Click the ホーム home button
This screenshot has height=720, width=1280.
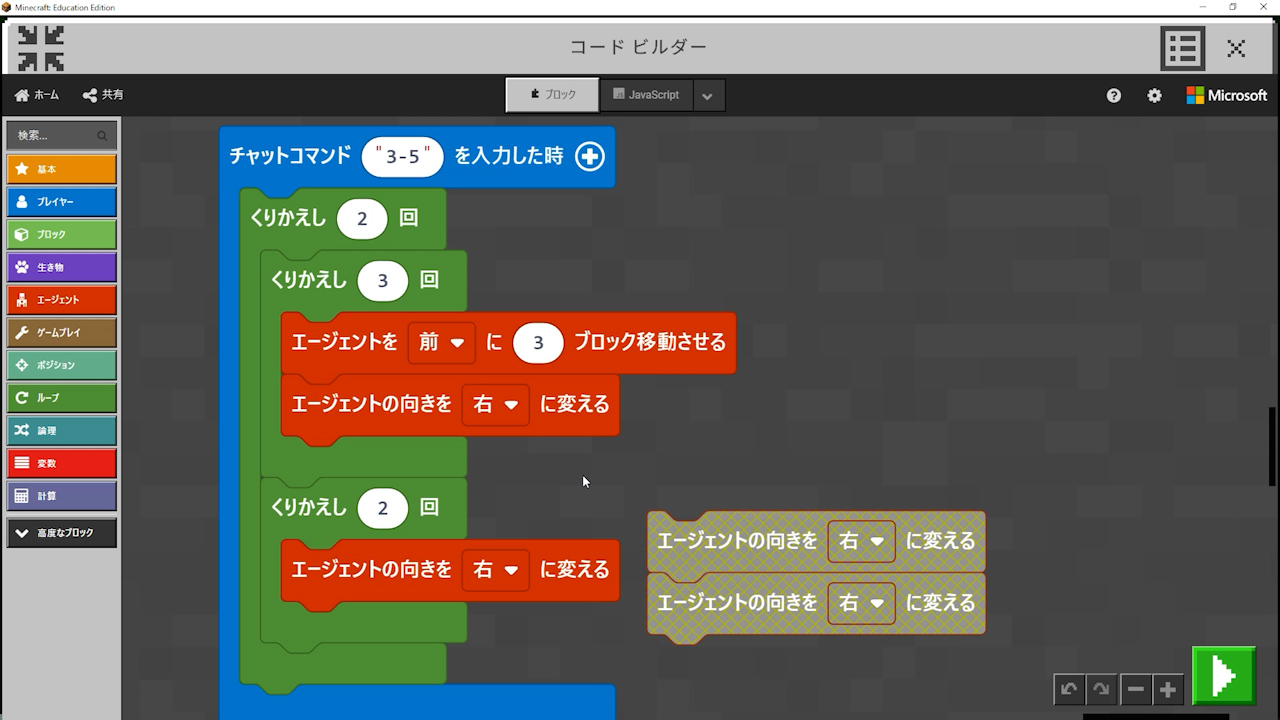(x=37, y=95)
